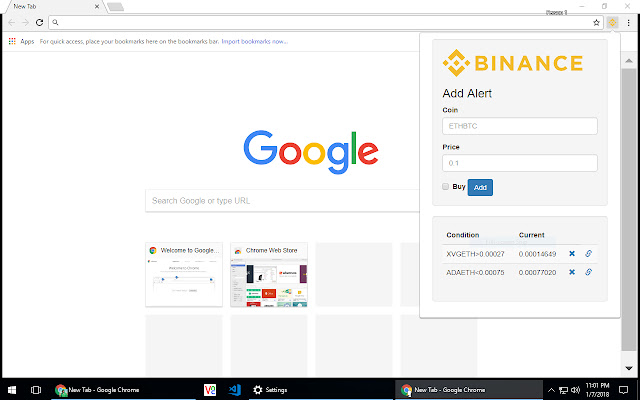
Task: Toggle the Buy checkbox
Action: point(445,187)
